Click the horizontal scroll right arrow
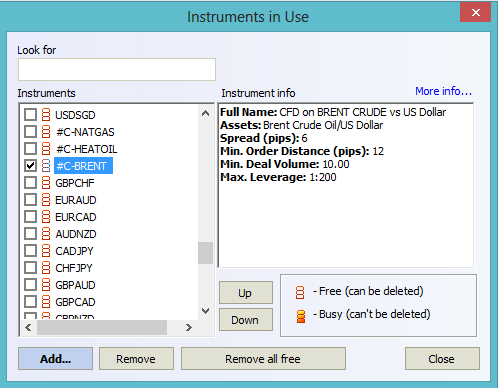Viewport: 498px width, 388px height. tap(189, 328)
